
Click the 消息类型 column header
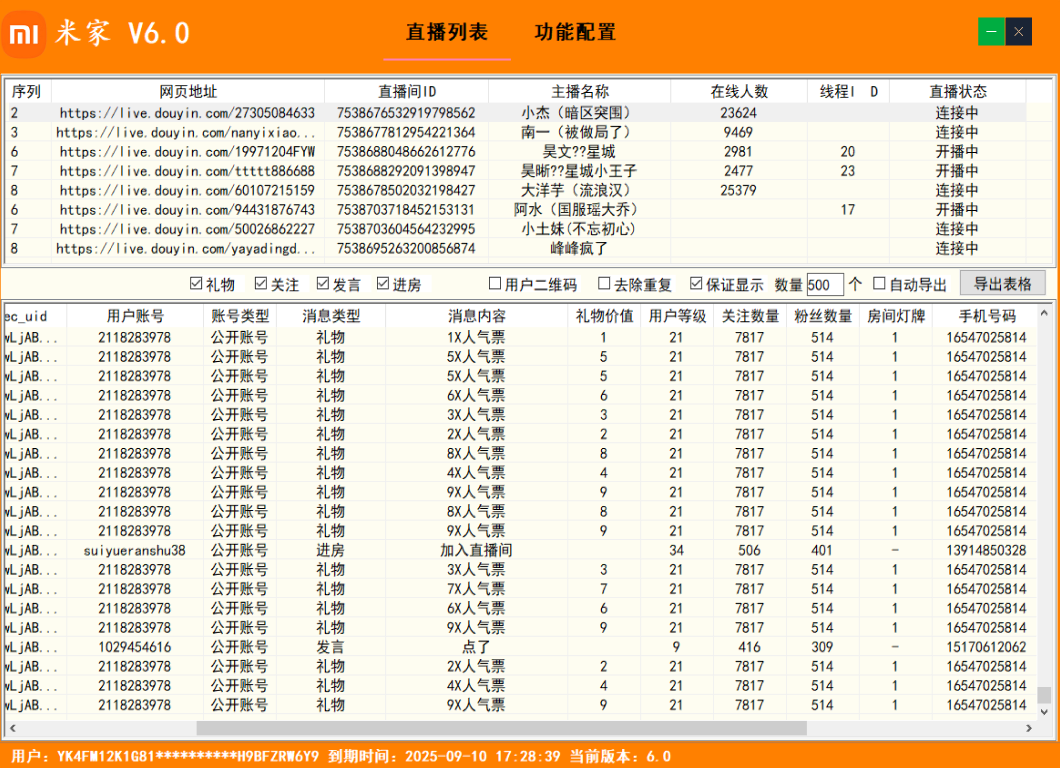pos(331,316)
